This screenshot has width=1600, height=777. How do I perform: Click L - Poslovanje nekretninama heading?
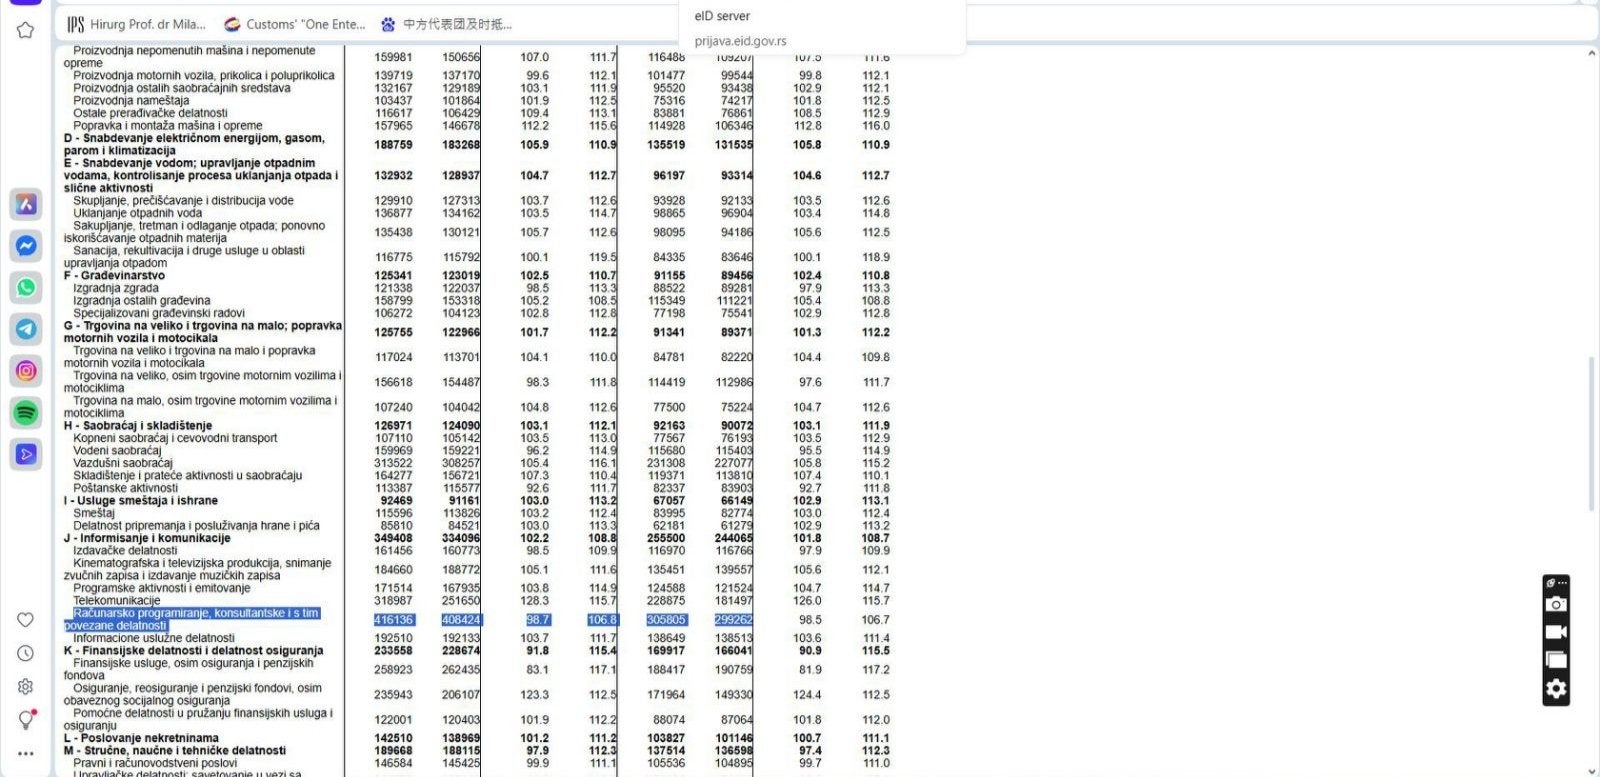click(x=141, y=738)
